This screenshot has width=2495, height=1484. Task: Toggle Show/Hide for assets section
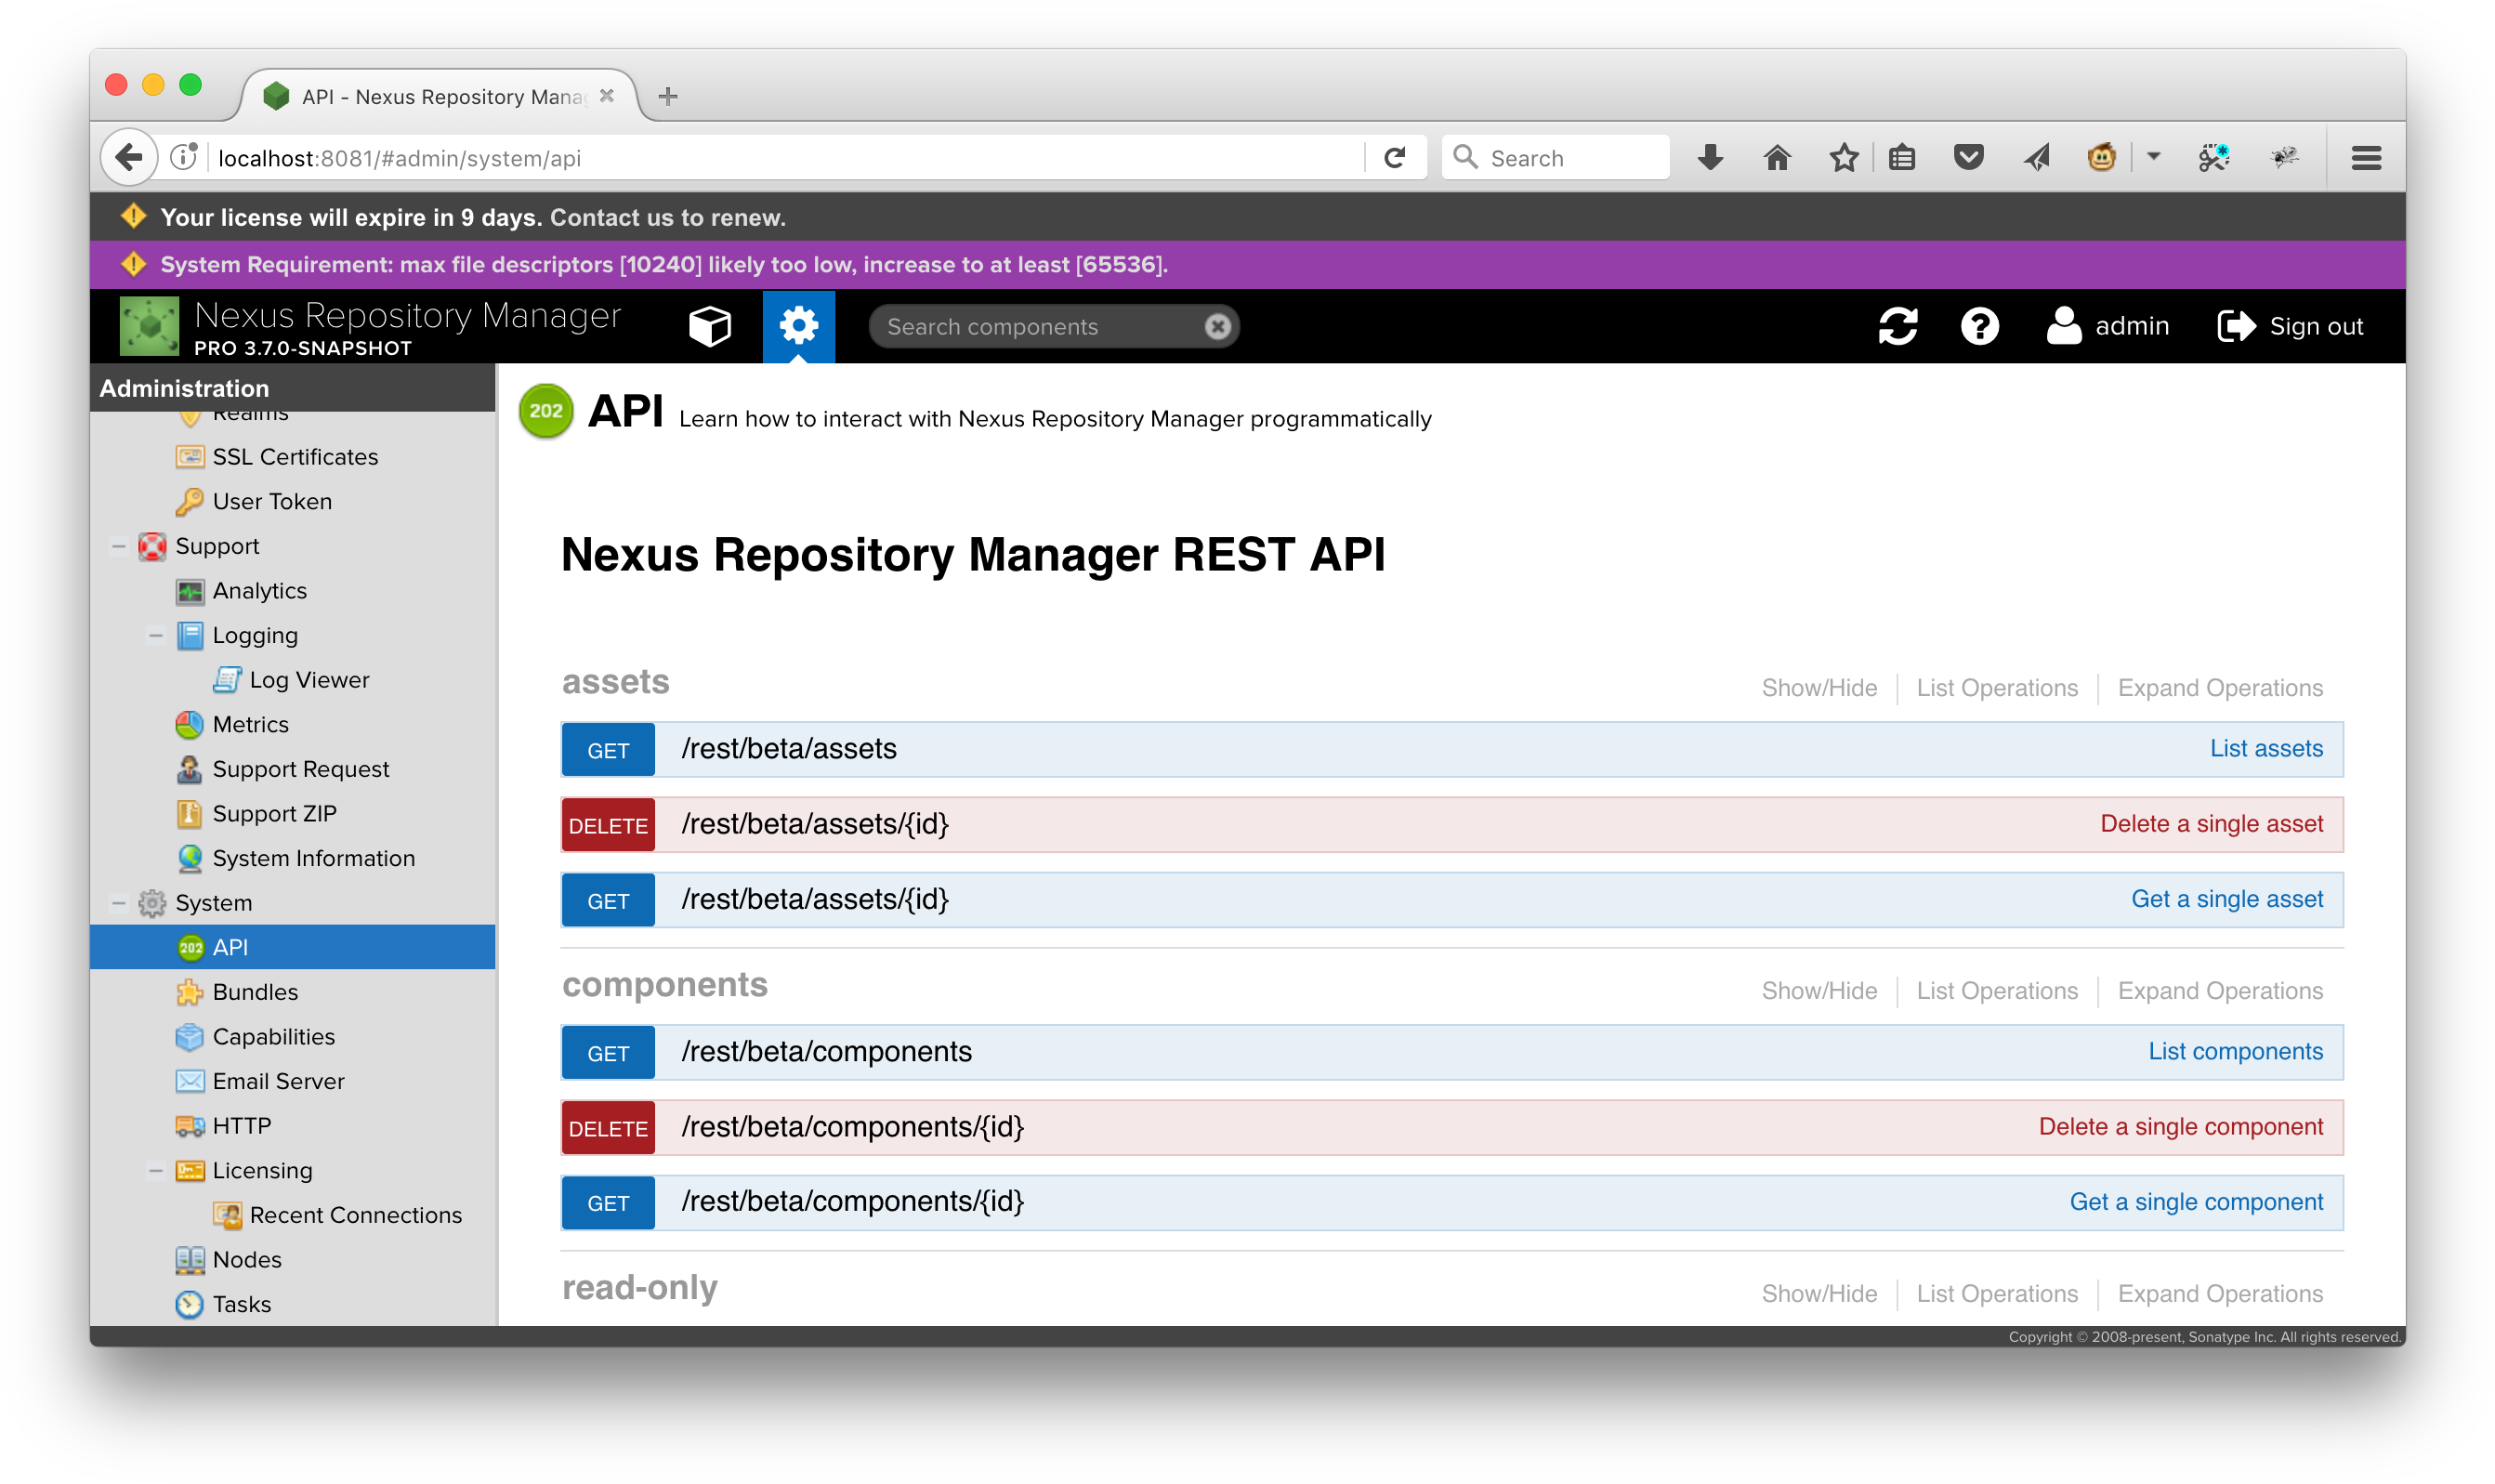coord(1819,688)
